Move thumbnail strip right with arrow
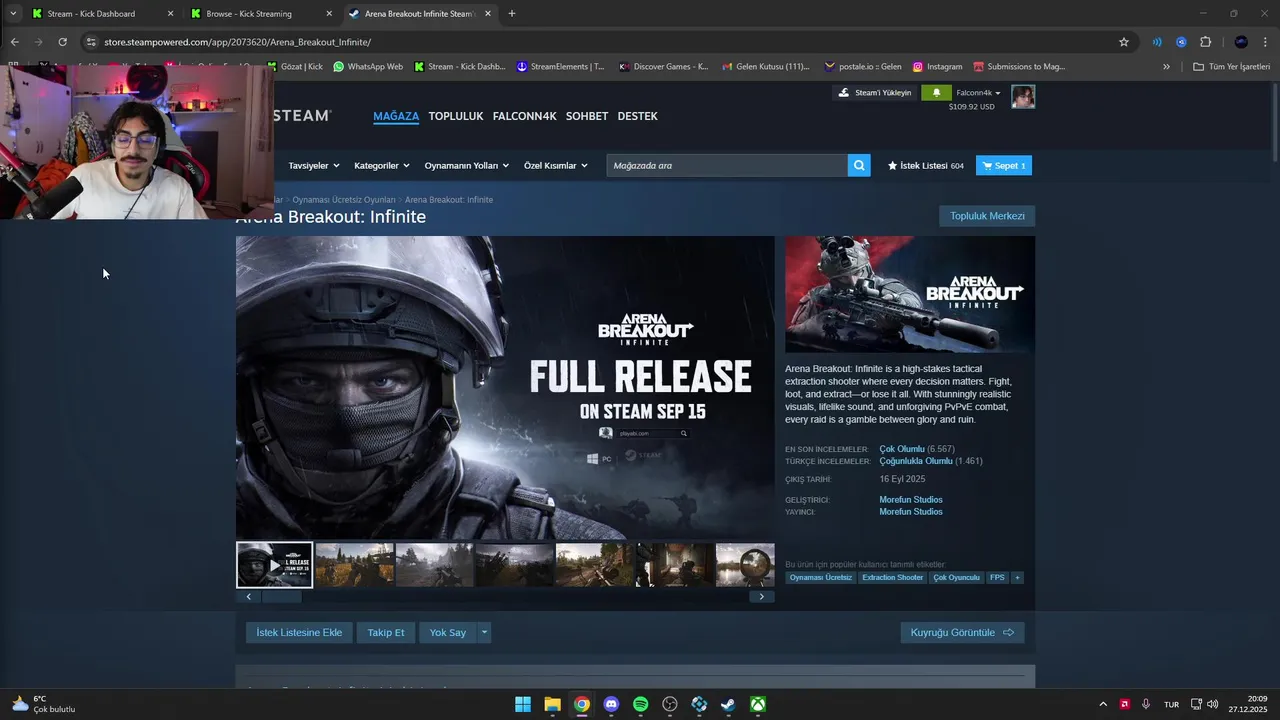 pos(762,597)
